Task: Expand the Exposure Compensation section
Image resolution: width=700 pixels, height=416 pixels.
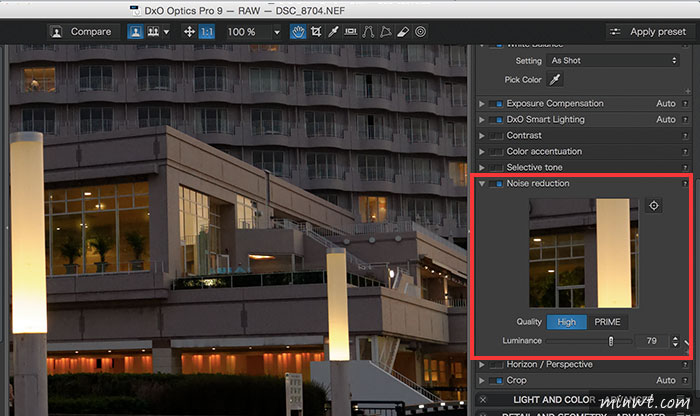Action: 482,104
